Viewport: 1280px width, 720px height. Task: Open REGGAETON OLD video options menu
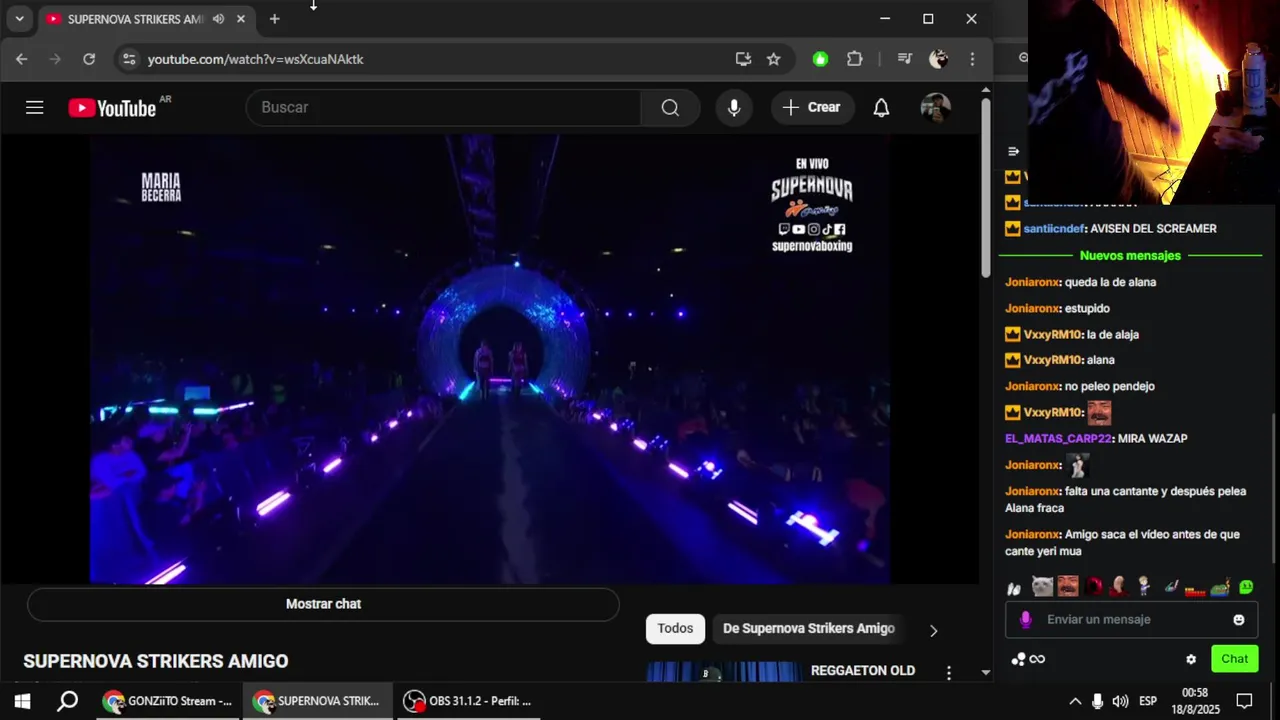[949, 672]
